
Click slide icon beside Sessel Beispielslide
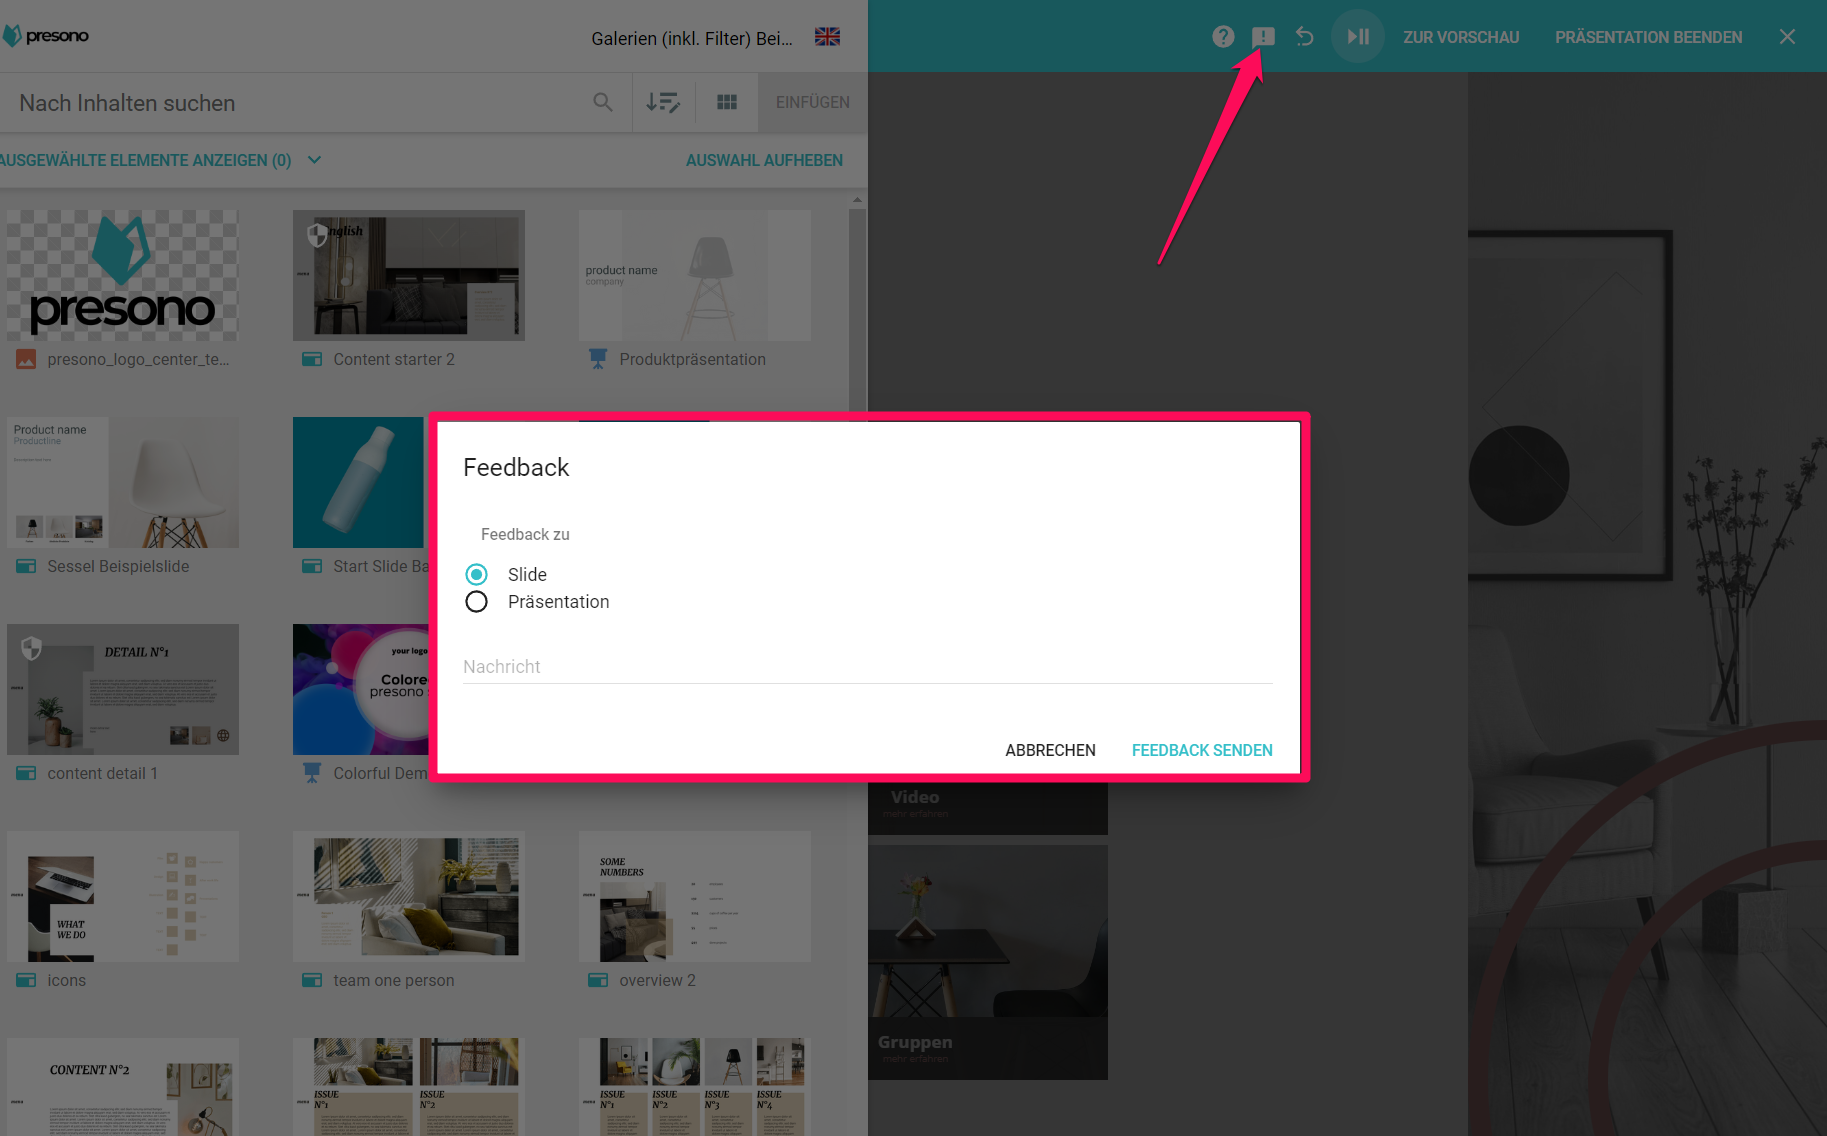[26, 566]
